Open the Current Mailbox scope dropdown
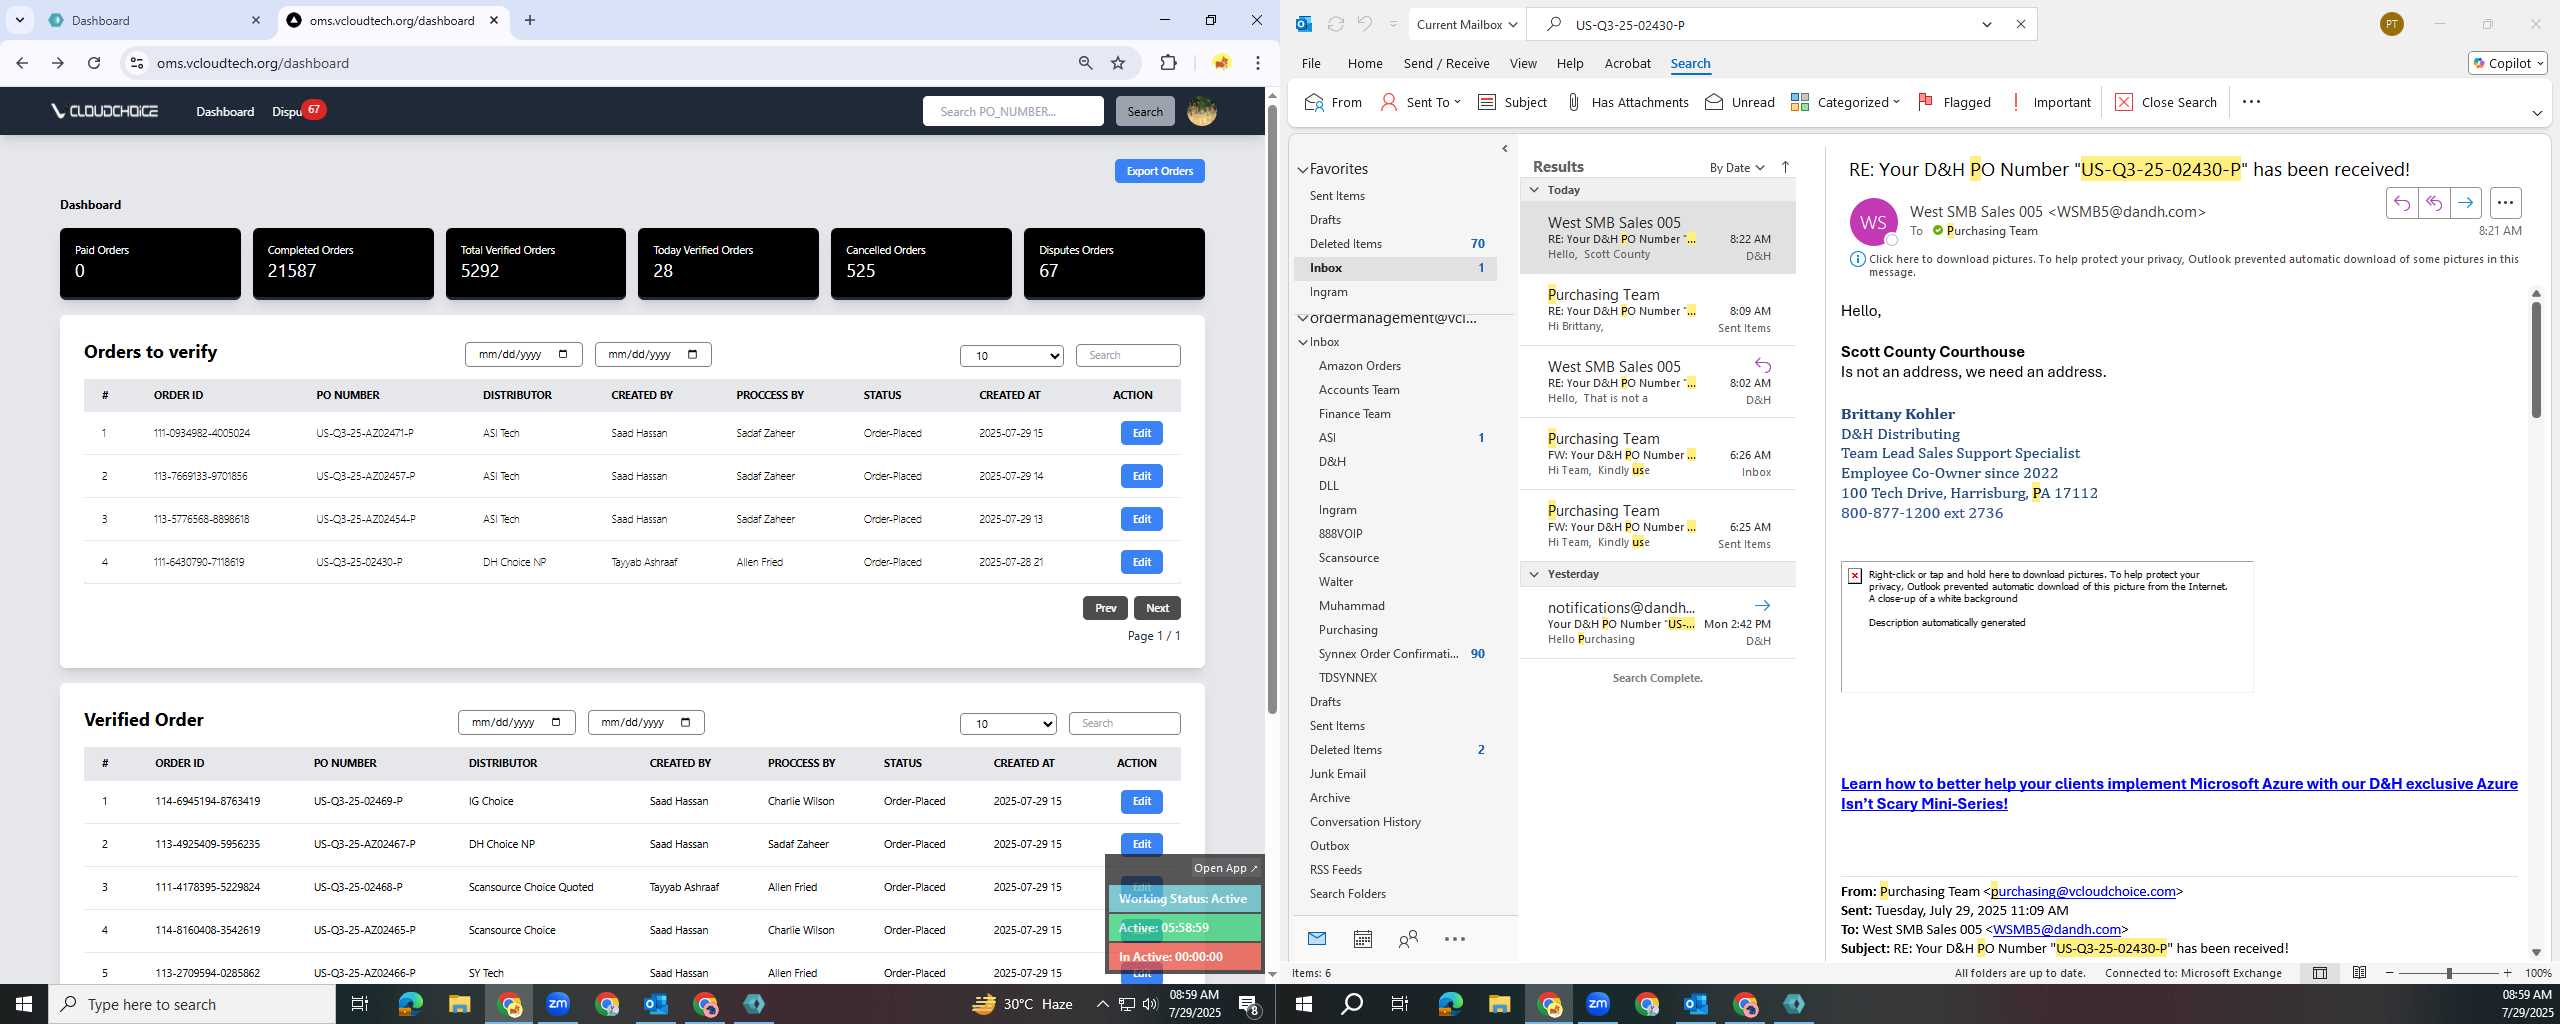Image resolution: width=2560 pixels, height=1024 pixels. [1467, 24]
